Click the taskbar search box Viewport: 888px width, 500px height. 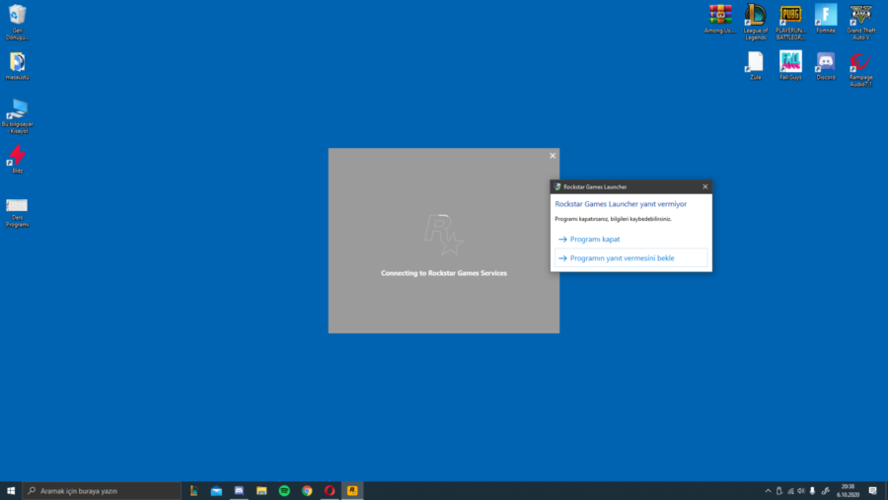click(102, 490)
